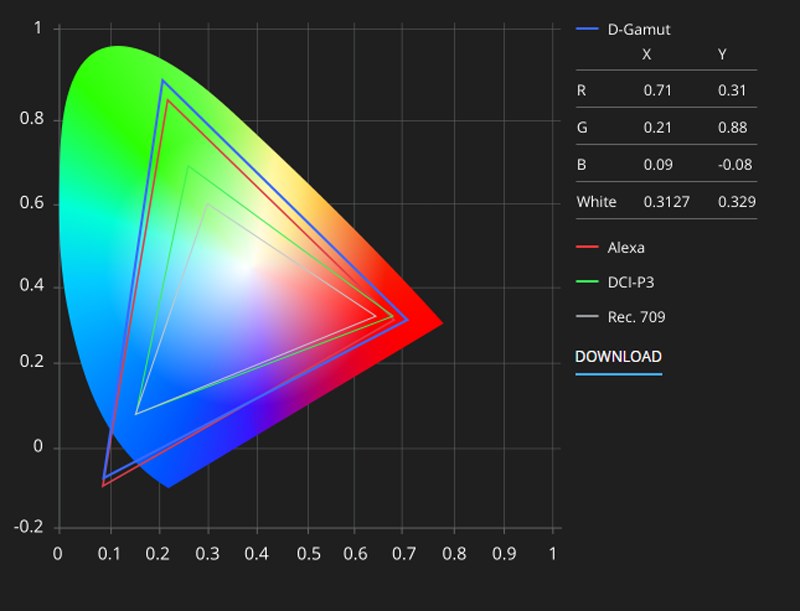Viewport: 800px width, 611px height.
Task: Click the y-axis label -0.2
Action: pos(29,526)
